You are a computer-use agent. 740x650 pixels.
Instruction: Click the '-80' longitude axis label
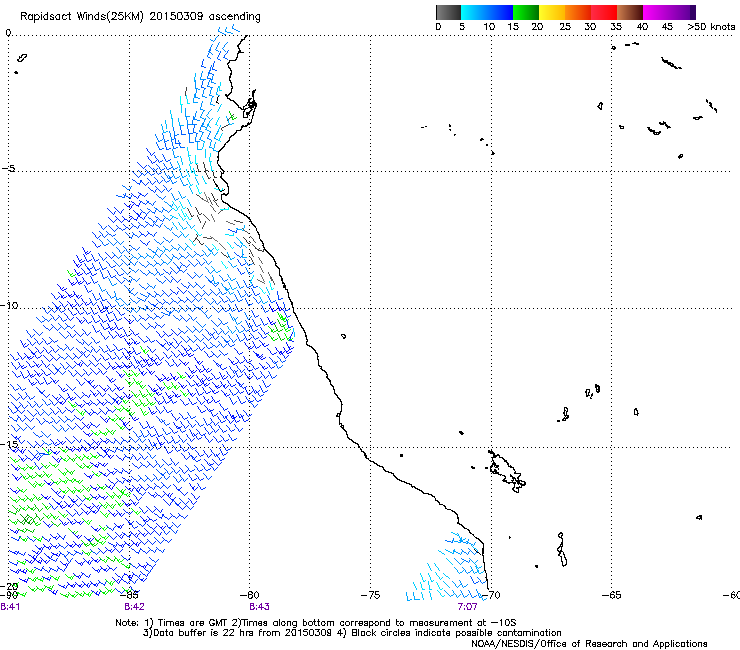coord(250,595)
